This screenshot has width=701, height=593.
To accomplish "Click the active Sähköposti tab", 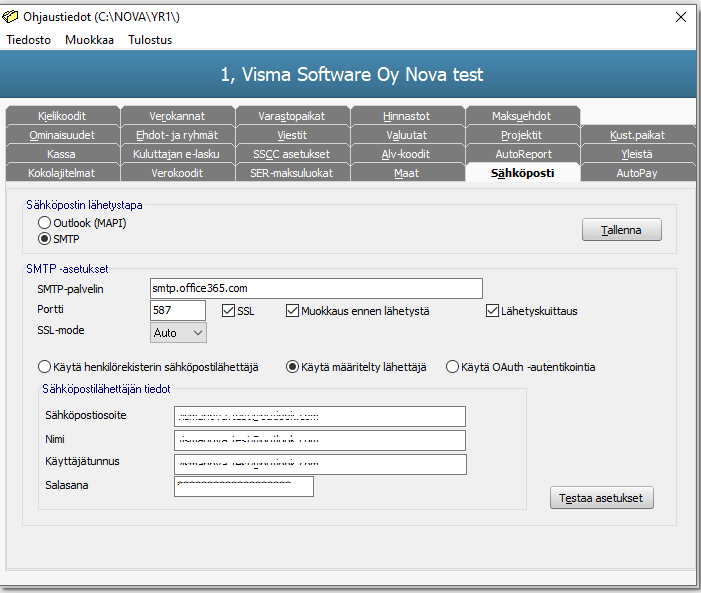I will [x=523, y=173].
